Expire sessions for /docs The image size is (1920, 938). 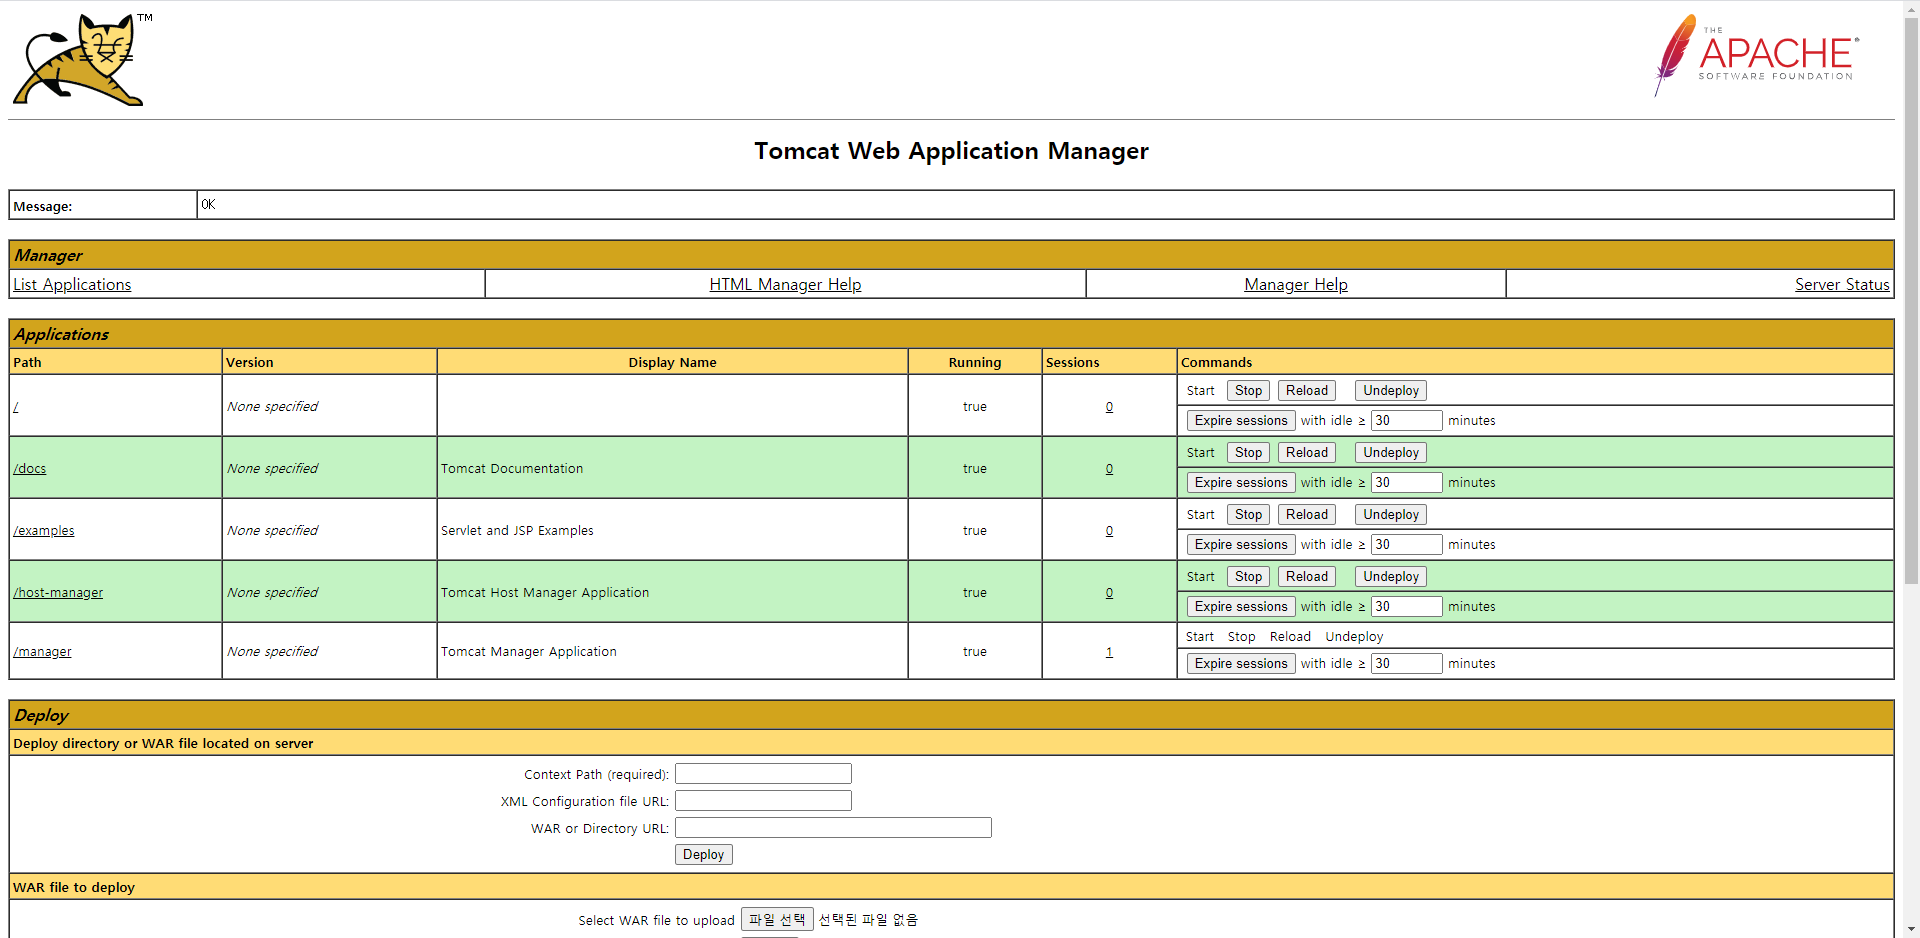1241,483
